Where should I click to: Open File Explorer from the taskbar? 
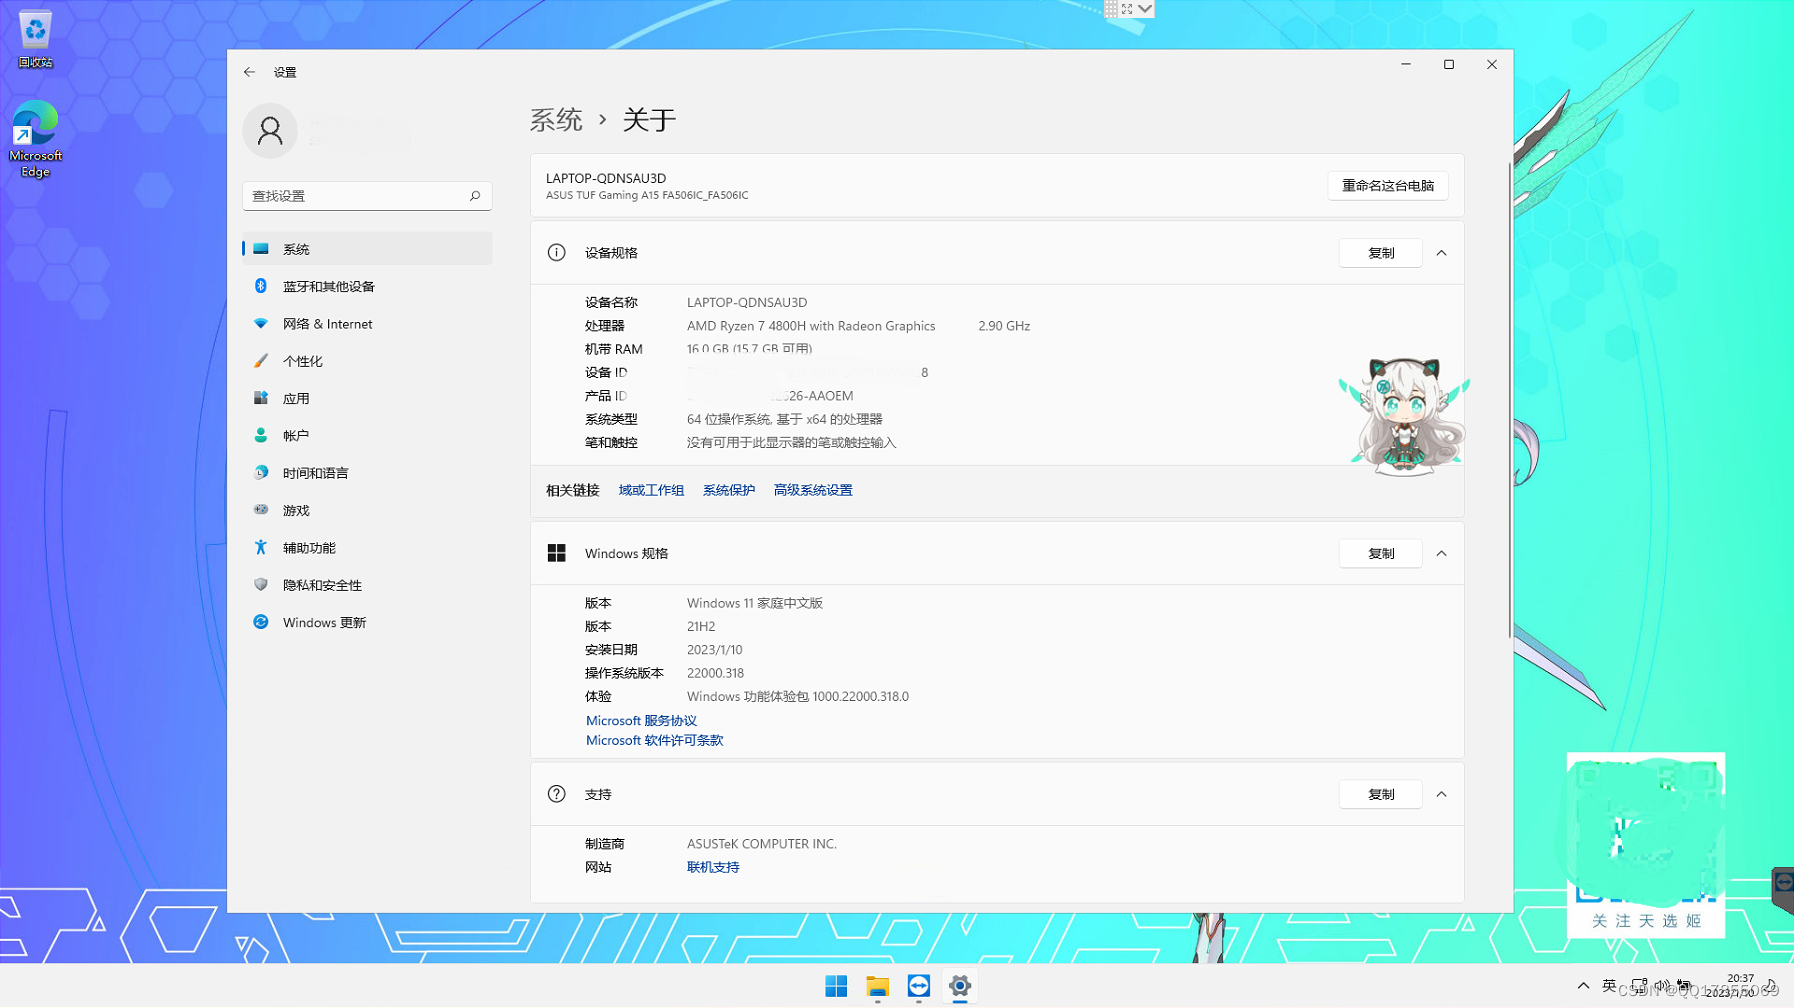pos(877,987)
